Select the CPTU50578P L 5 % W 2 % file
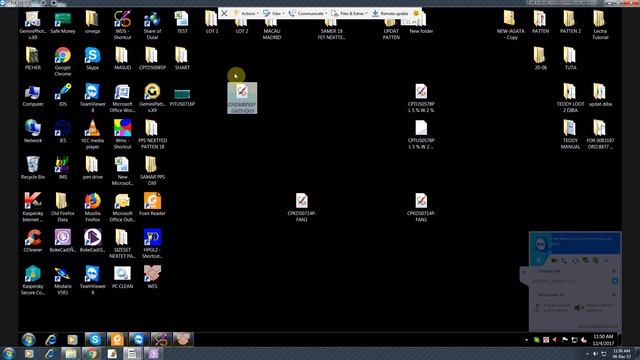The width and height of the screenshot is (640, 360). [421, 98]
